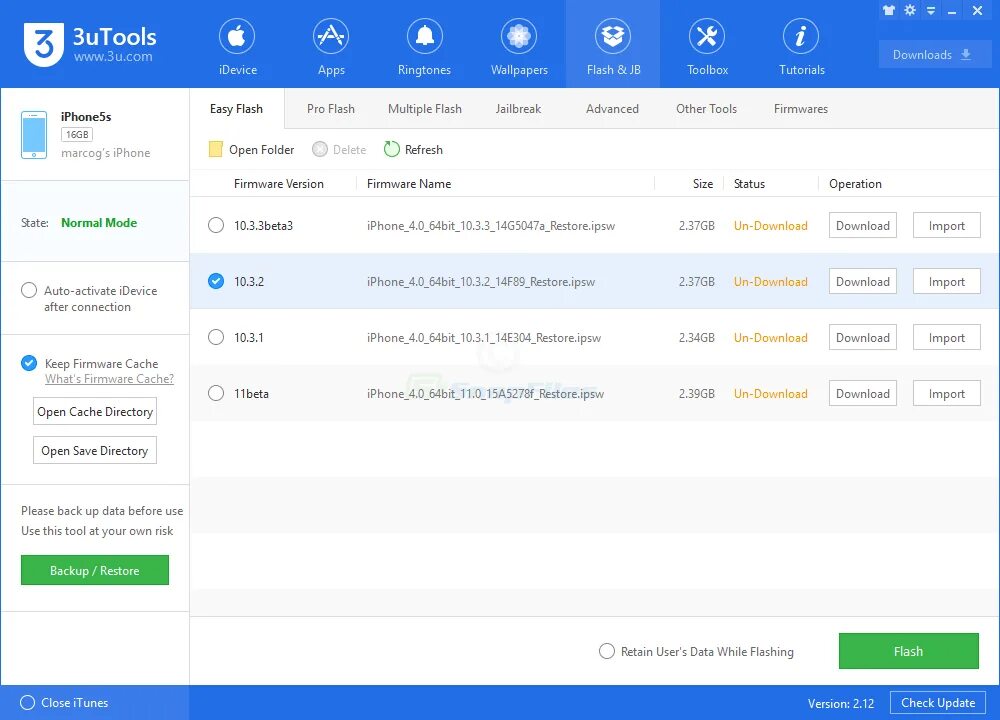Switch to the Multiple Flash tab
Screen dimensions: 1000x720
click(425, 109)
